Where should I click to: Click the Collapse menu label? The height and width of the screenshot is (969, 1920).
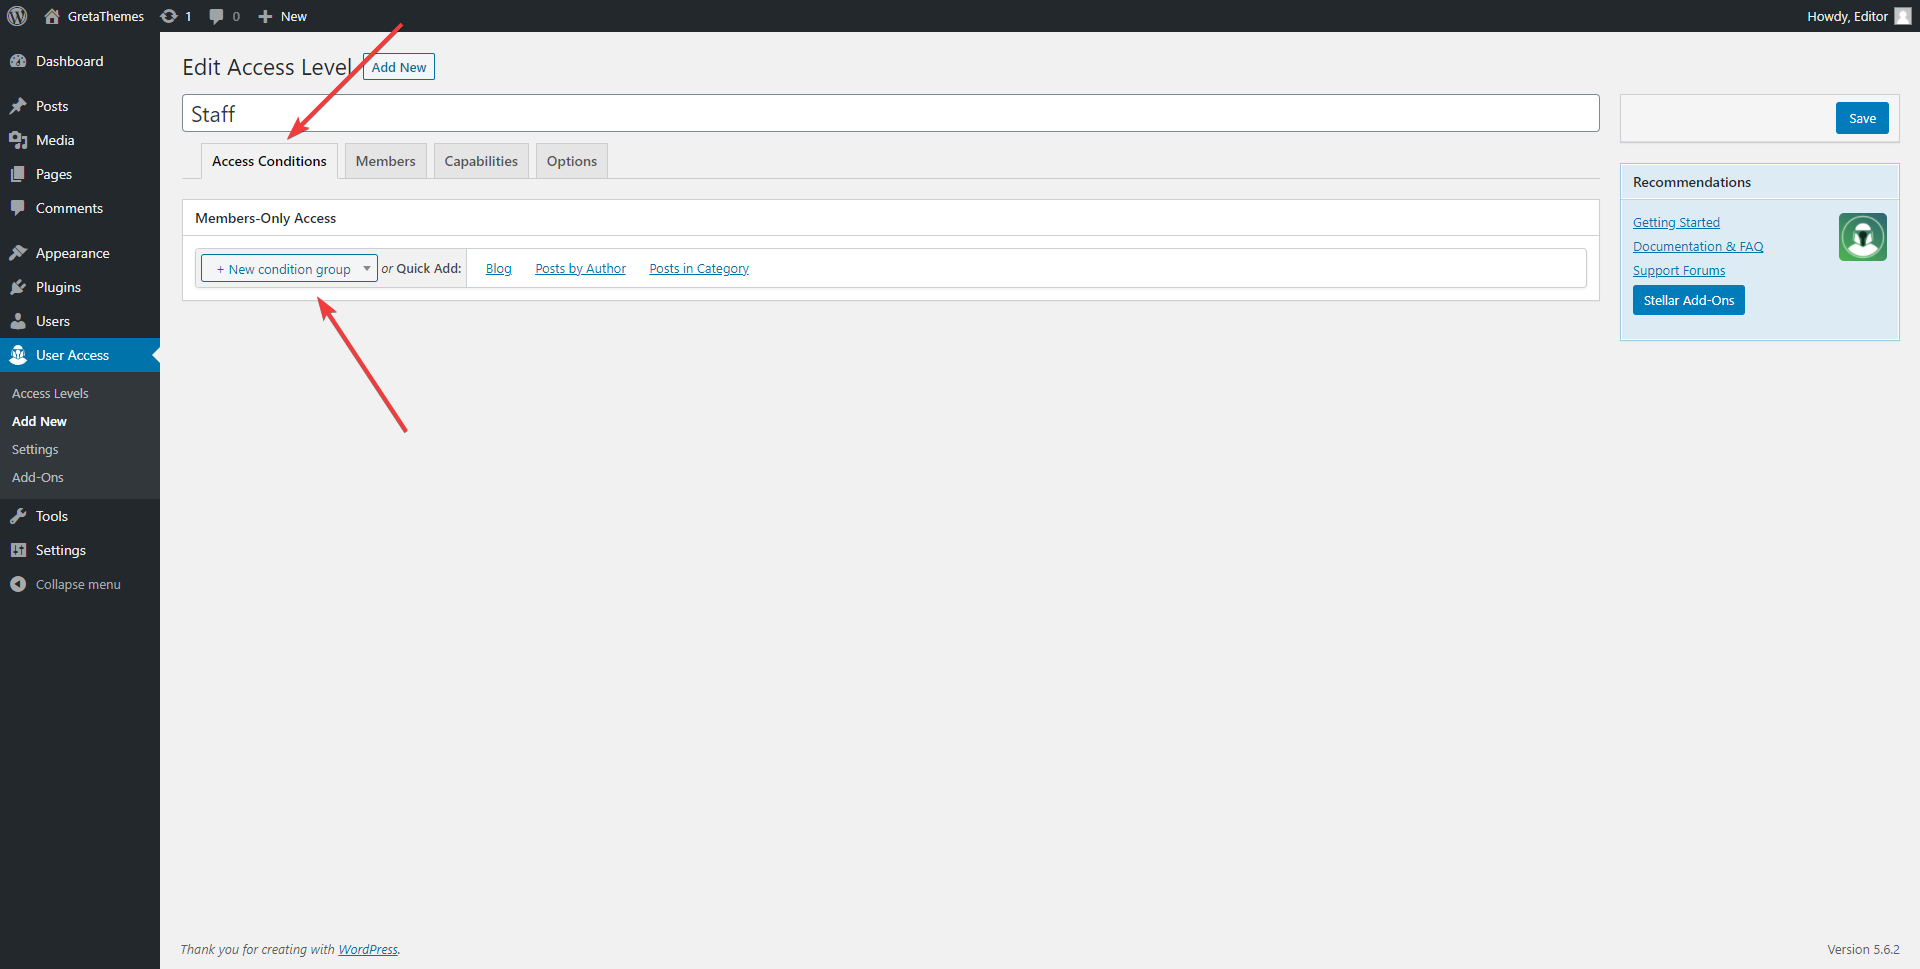(x=78, y=584)
